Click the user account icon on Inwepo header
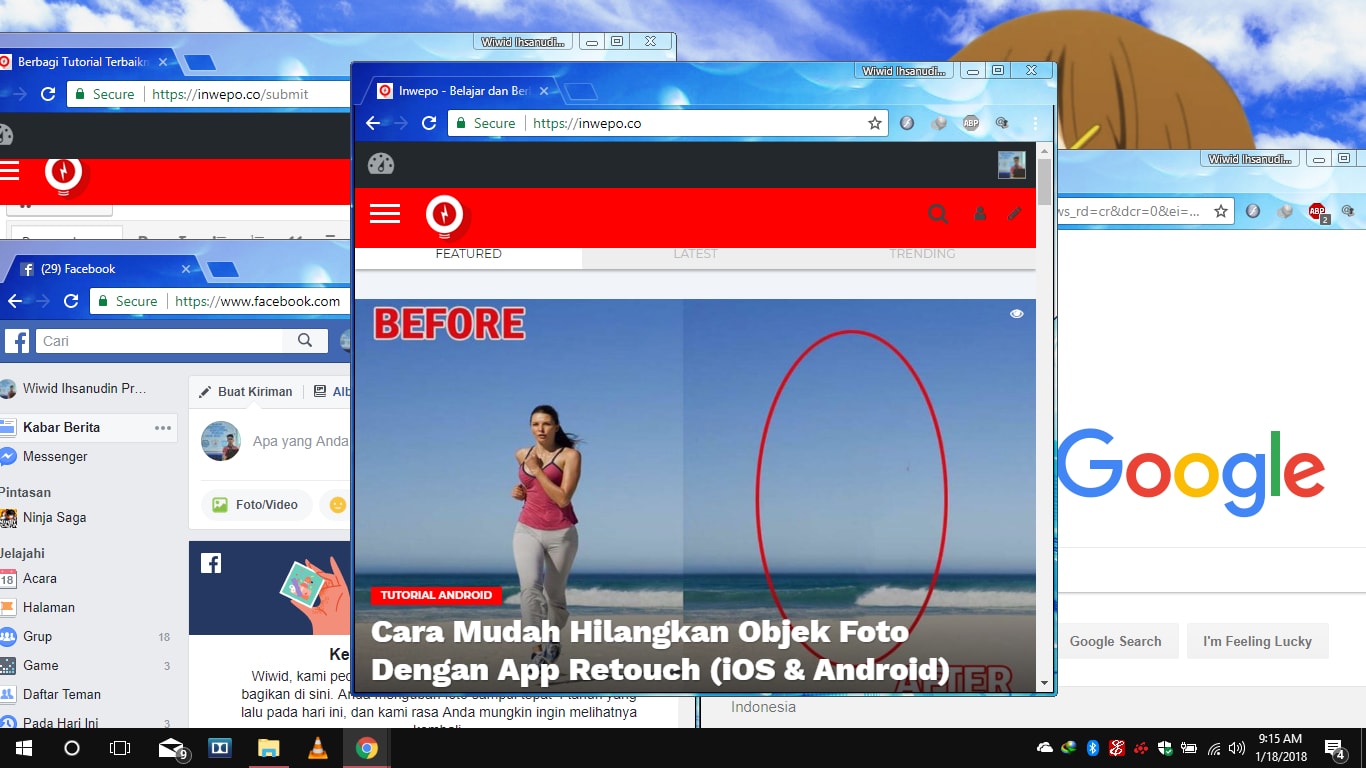 [x=980, y=214]
